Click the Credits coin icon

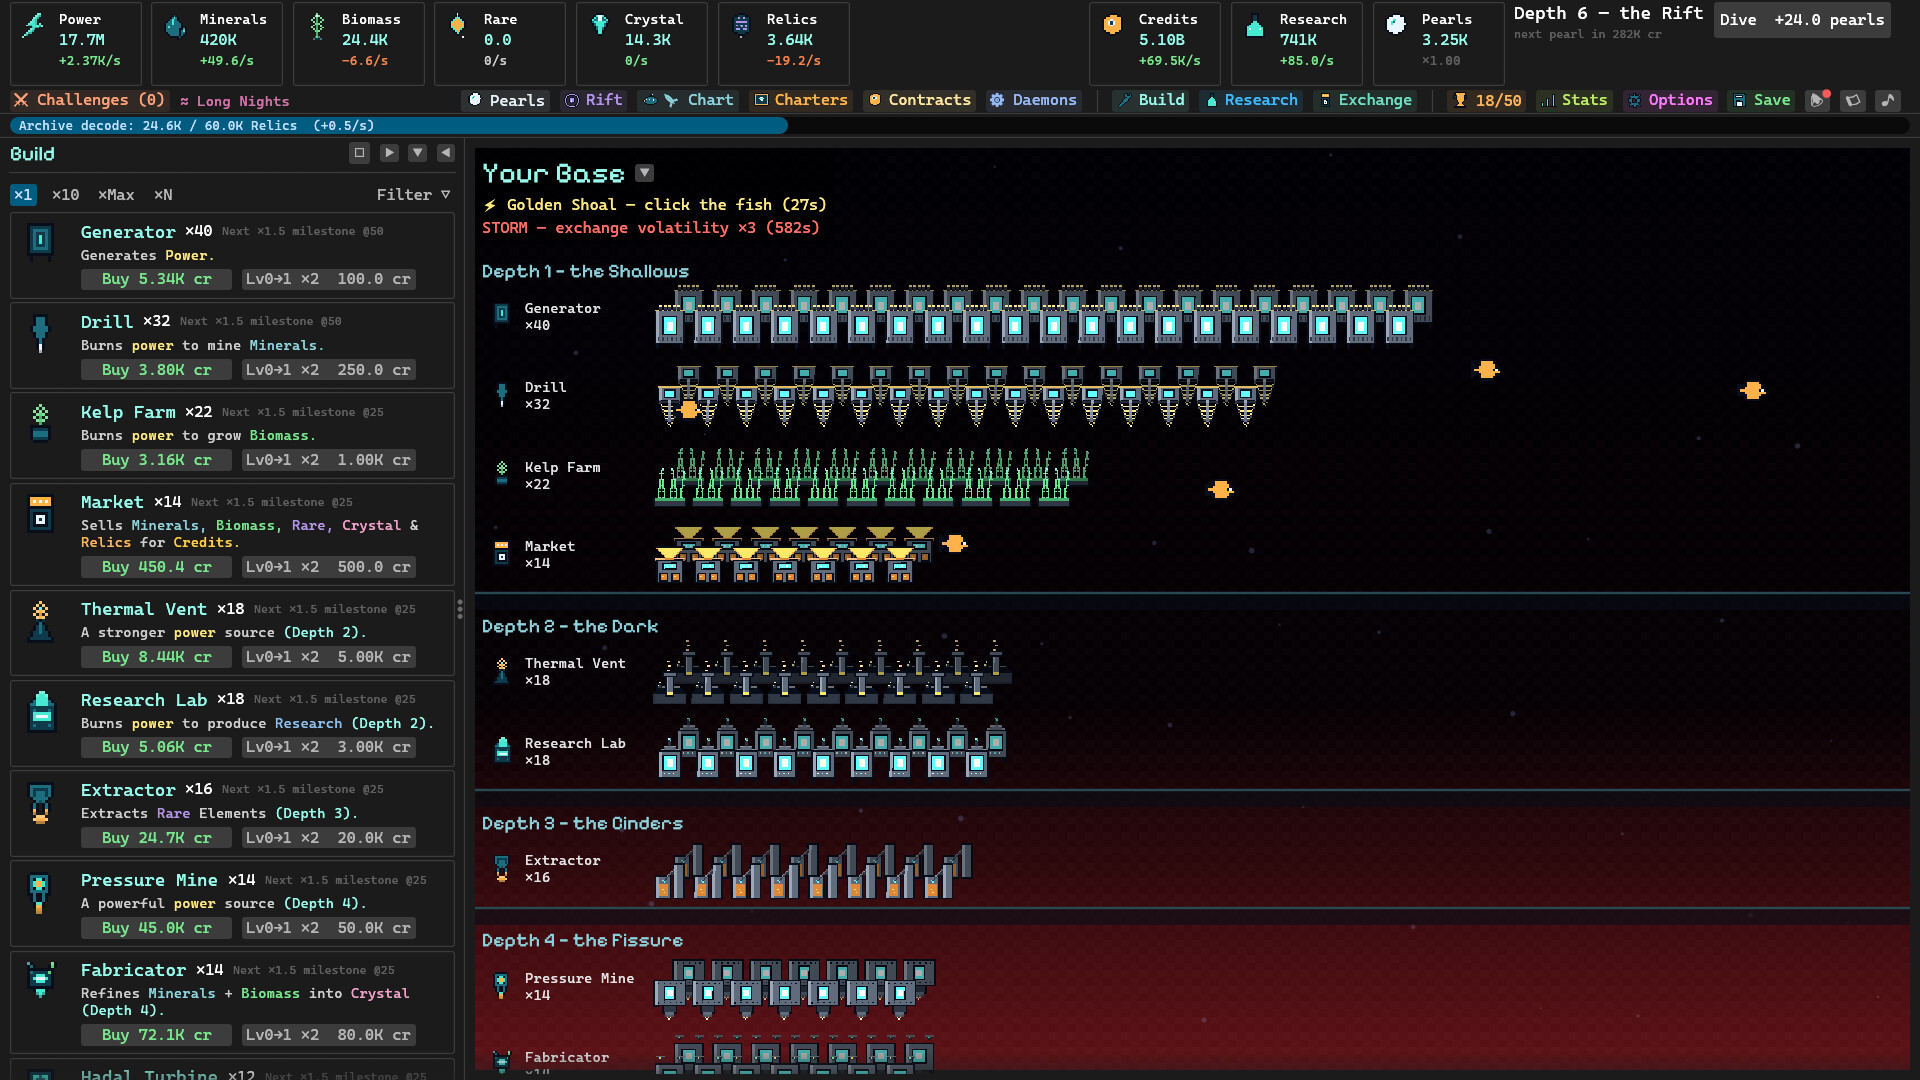(1112, 25)
